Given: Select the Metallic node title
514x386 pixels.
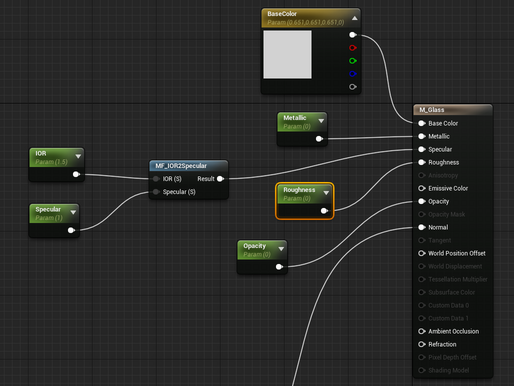Looking at the screenshot, I should [295, 118].
